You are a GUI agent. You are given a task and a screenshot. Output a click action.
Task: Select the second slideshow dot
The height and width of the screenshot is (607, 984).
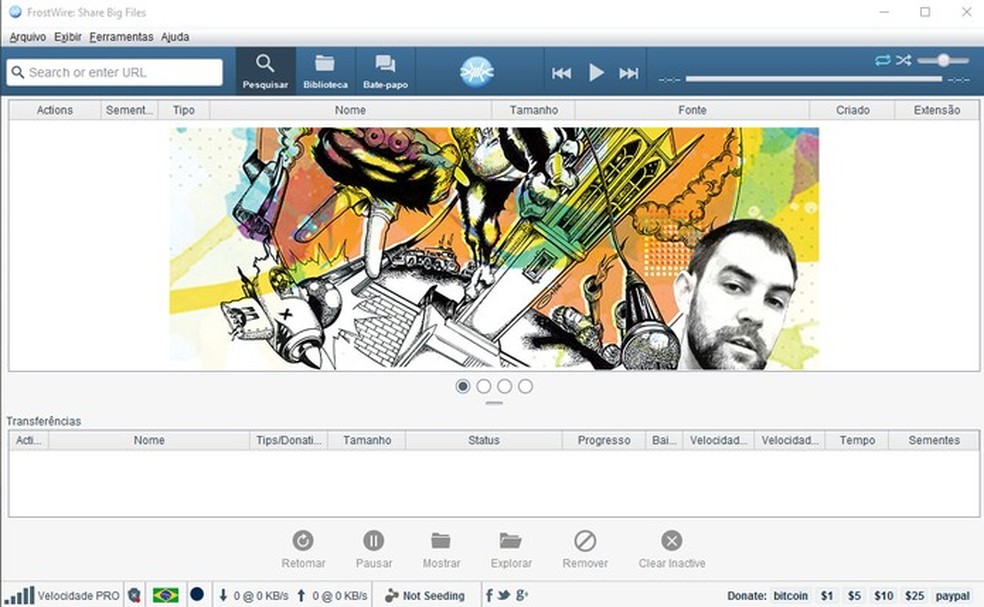point(483,386)
